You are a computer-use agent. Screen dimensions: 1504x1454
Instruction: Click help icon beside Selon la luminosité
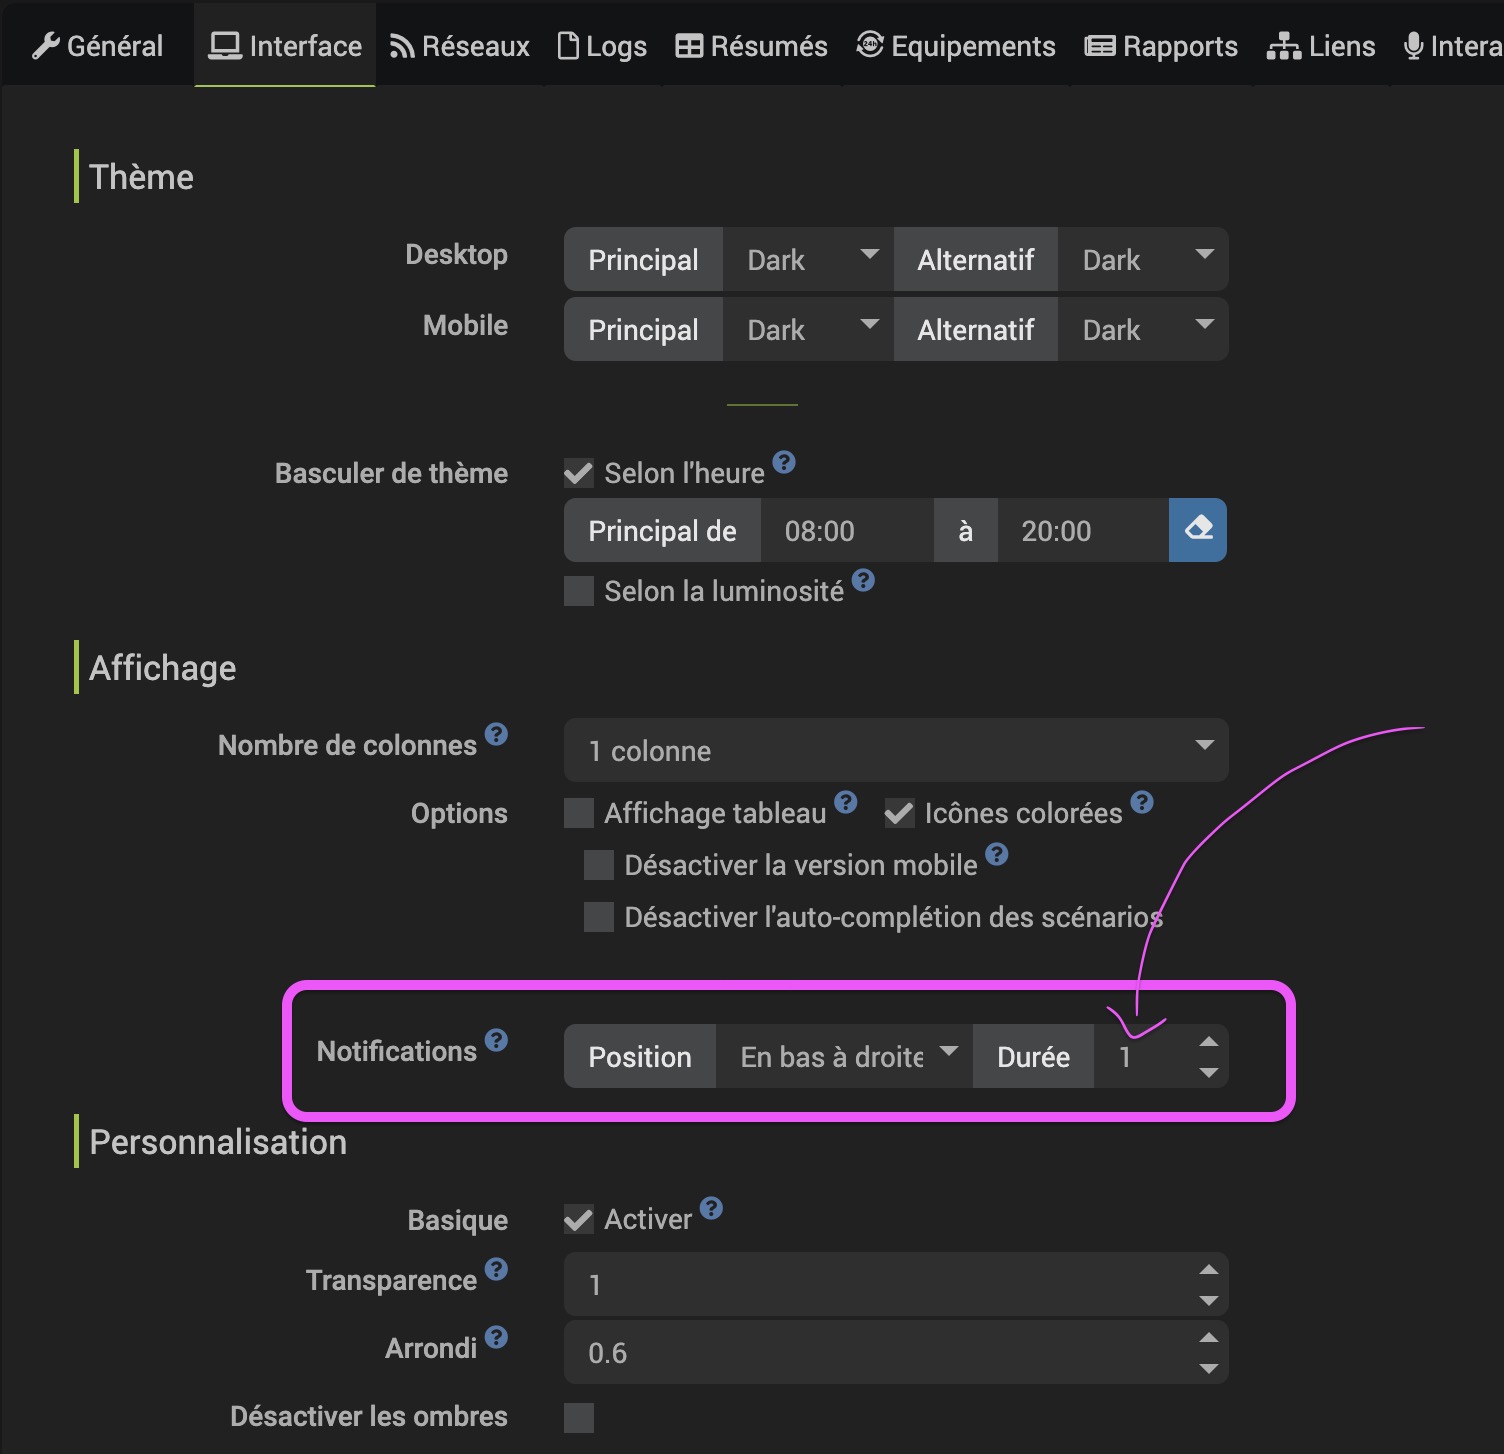click(863, 580)
